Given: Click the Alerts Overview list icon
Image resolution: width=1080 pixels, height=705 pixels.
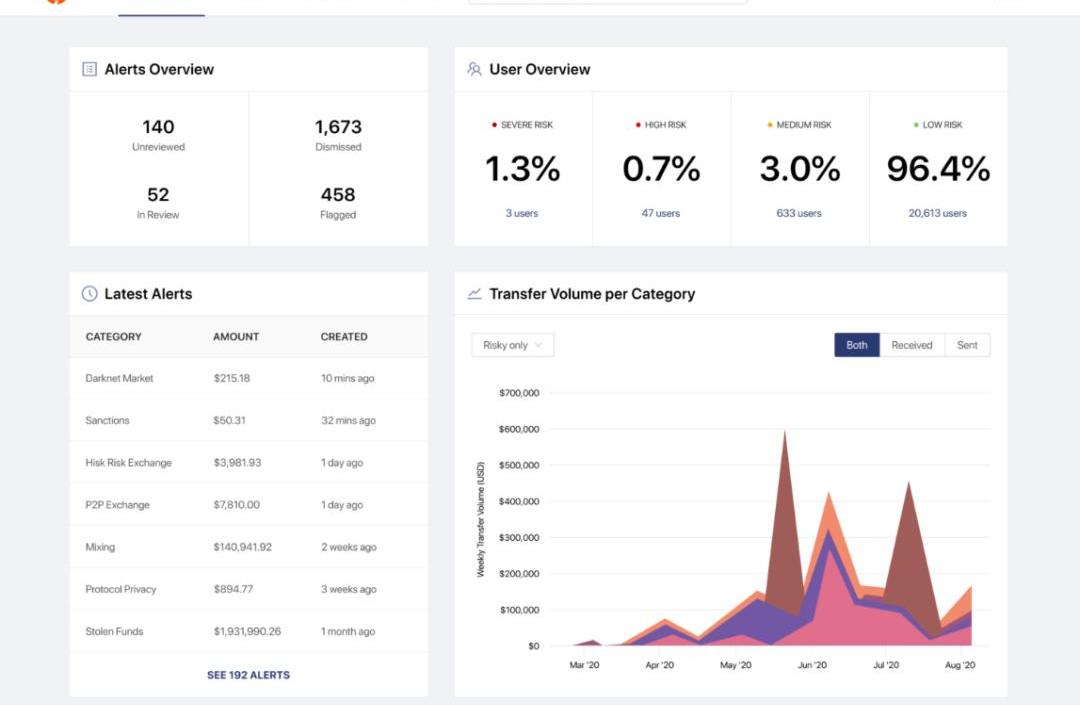Looking at the screenshot, I should [89, 69].
